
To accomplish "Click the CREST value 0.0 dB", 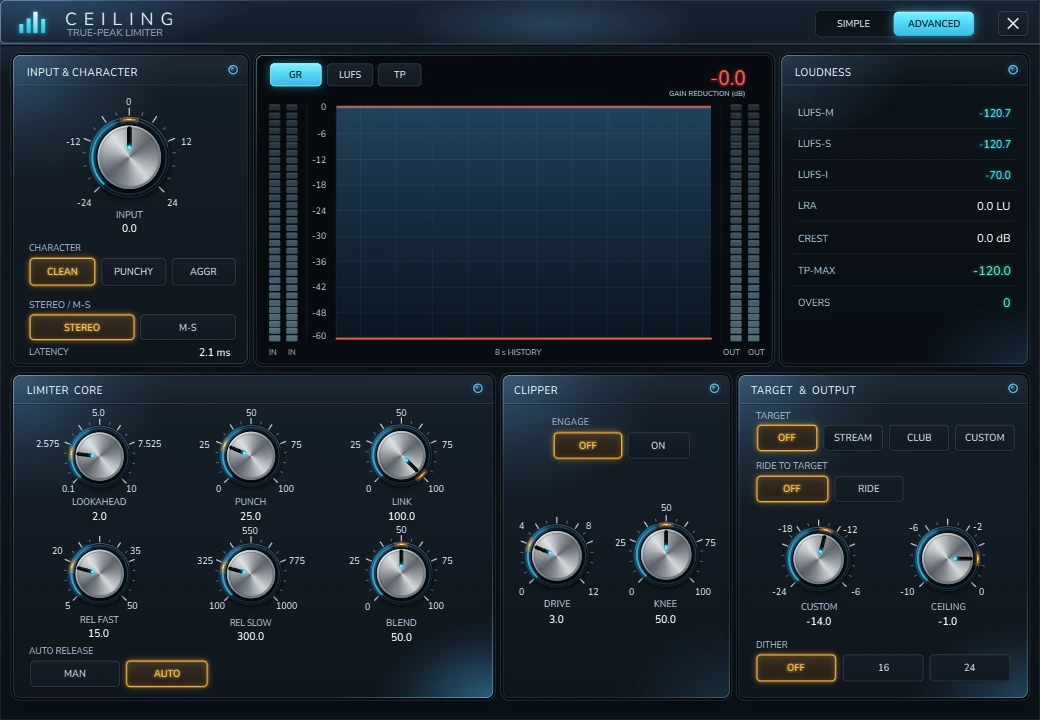I will coord(994,238).
